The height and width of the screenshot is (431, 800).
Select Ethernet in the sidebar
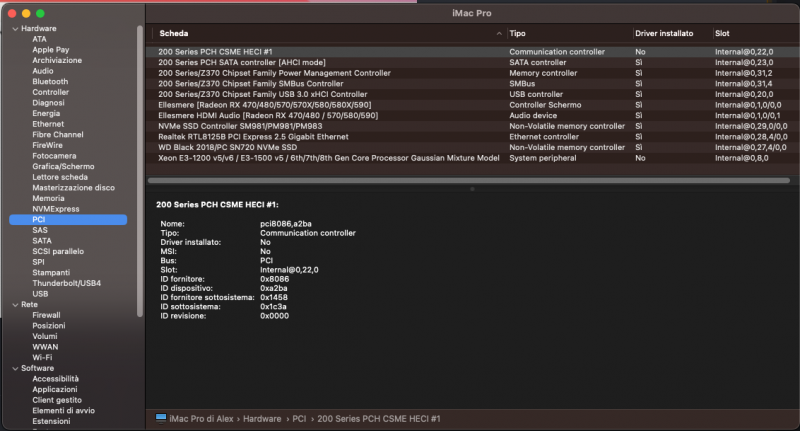click(48, 124)
